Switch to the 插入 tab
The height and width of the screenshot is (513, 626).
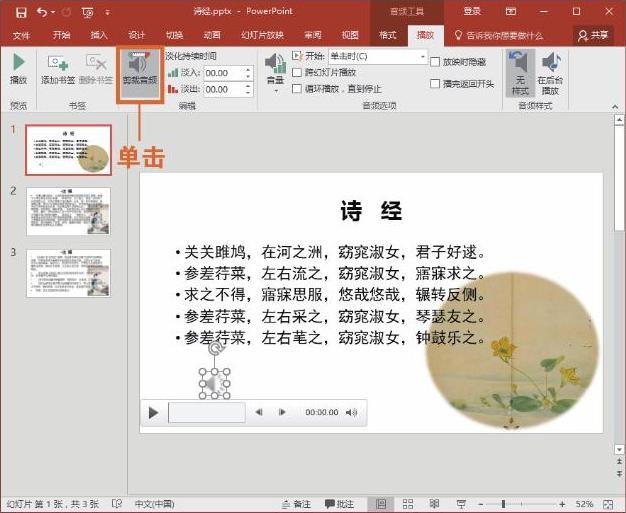[99, 35]
